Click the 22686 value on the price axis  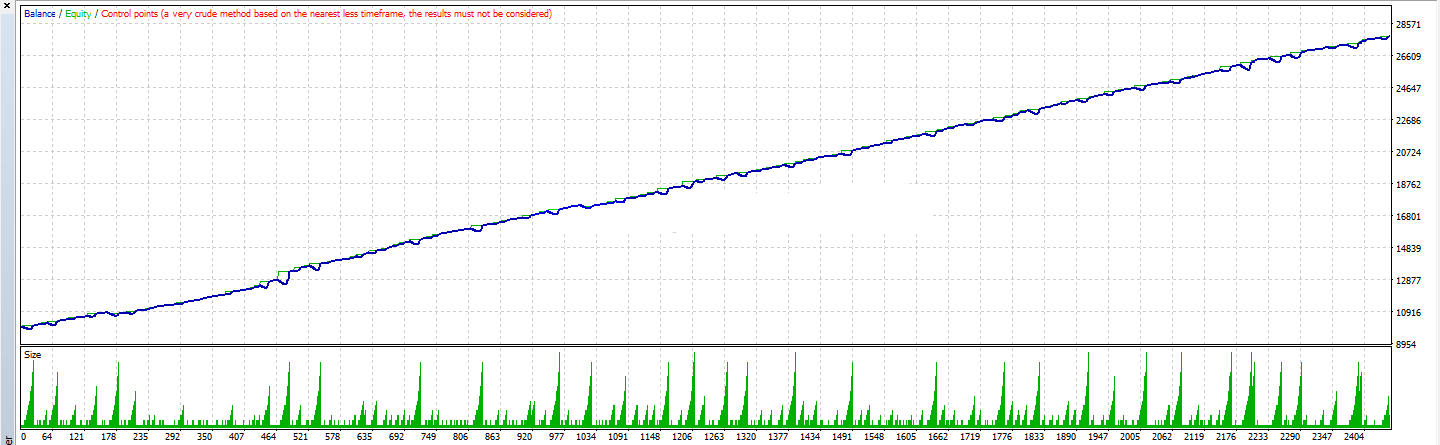tap(1409, 121)
